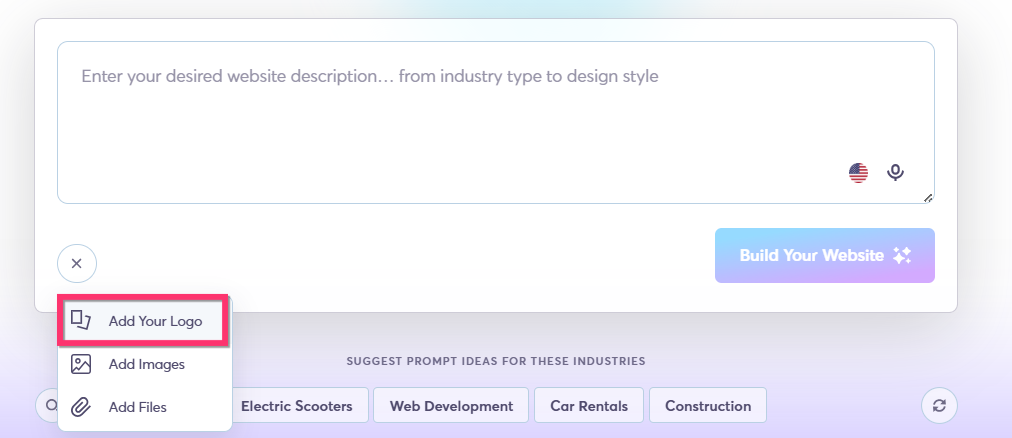Click the refresh industries suggestions icon
This screenshot has width=1012, height=438.
(939, 406)
